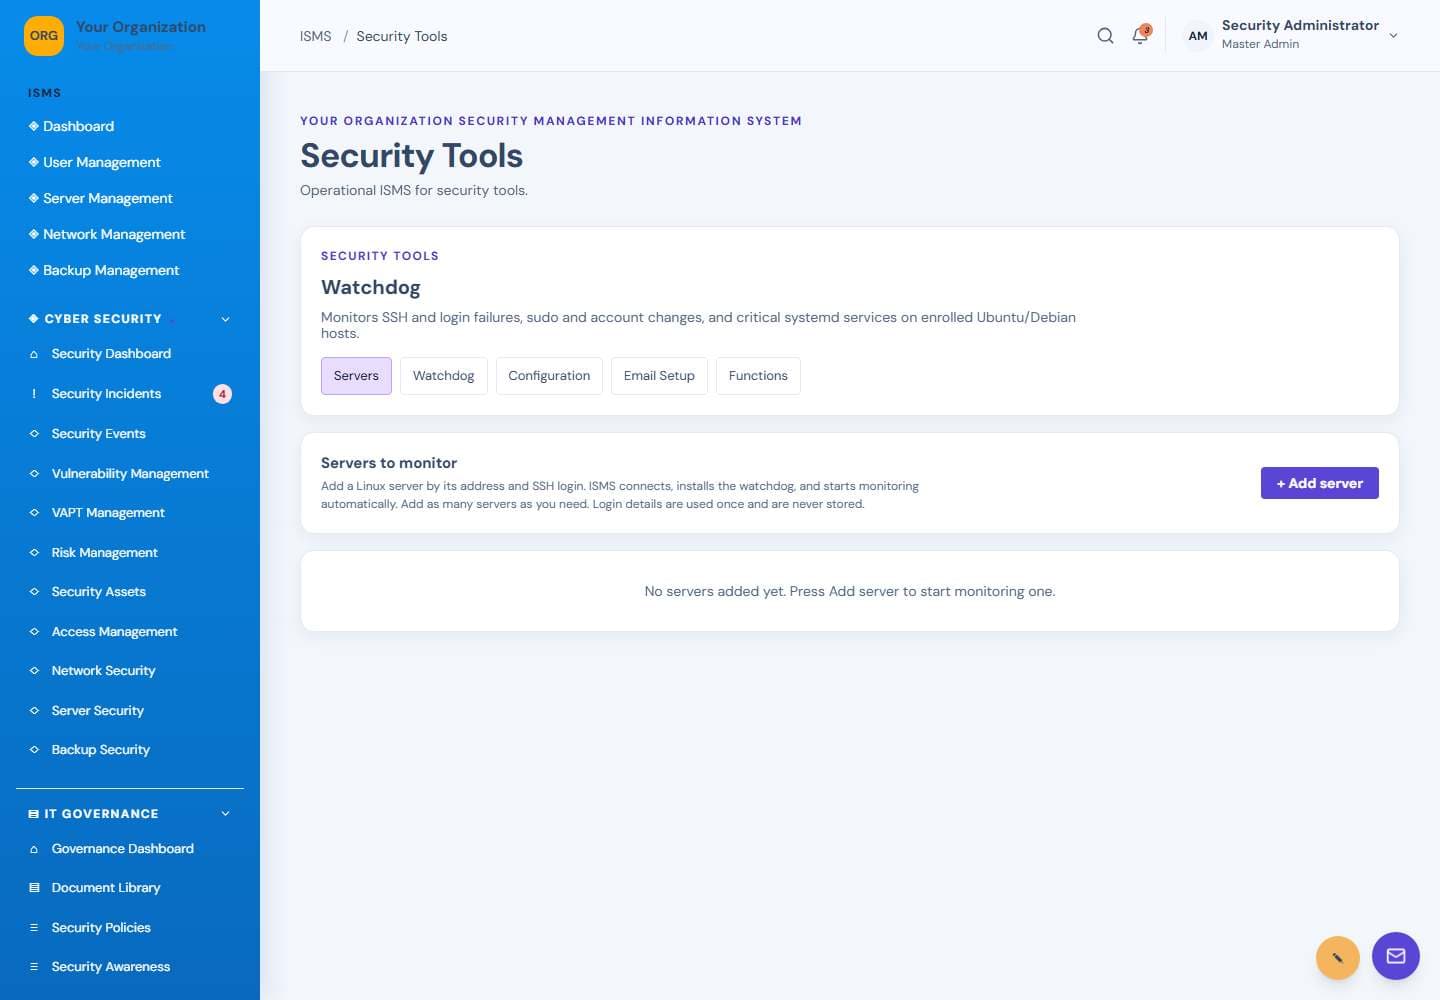Image resolution: width=1440 pixels, height=1000 pixels.
Task: Open Network Security page
Action: pos(103,671)
